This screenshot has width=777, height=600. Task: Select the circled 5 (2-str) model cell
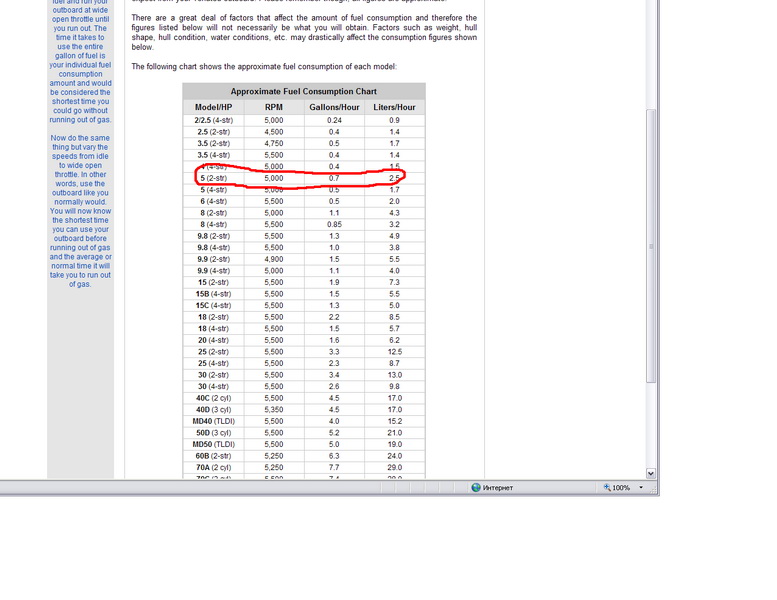[213, 178]
